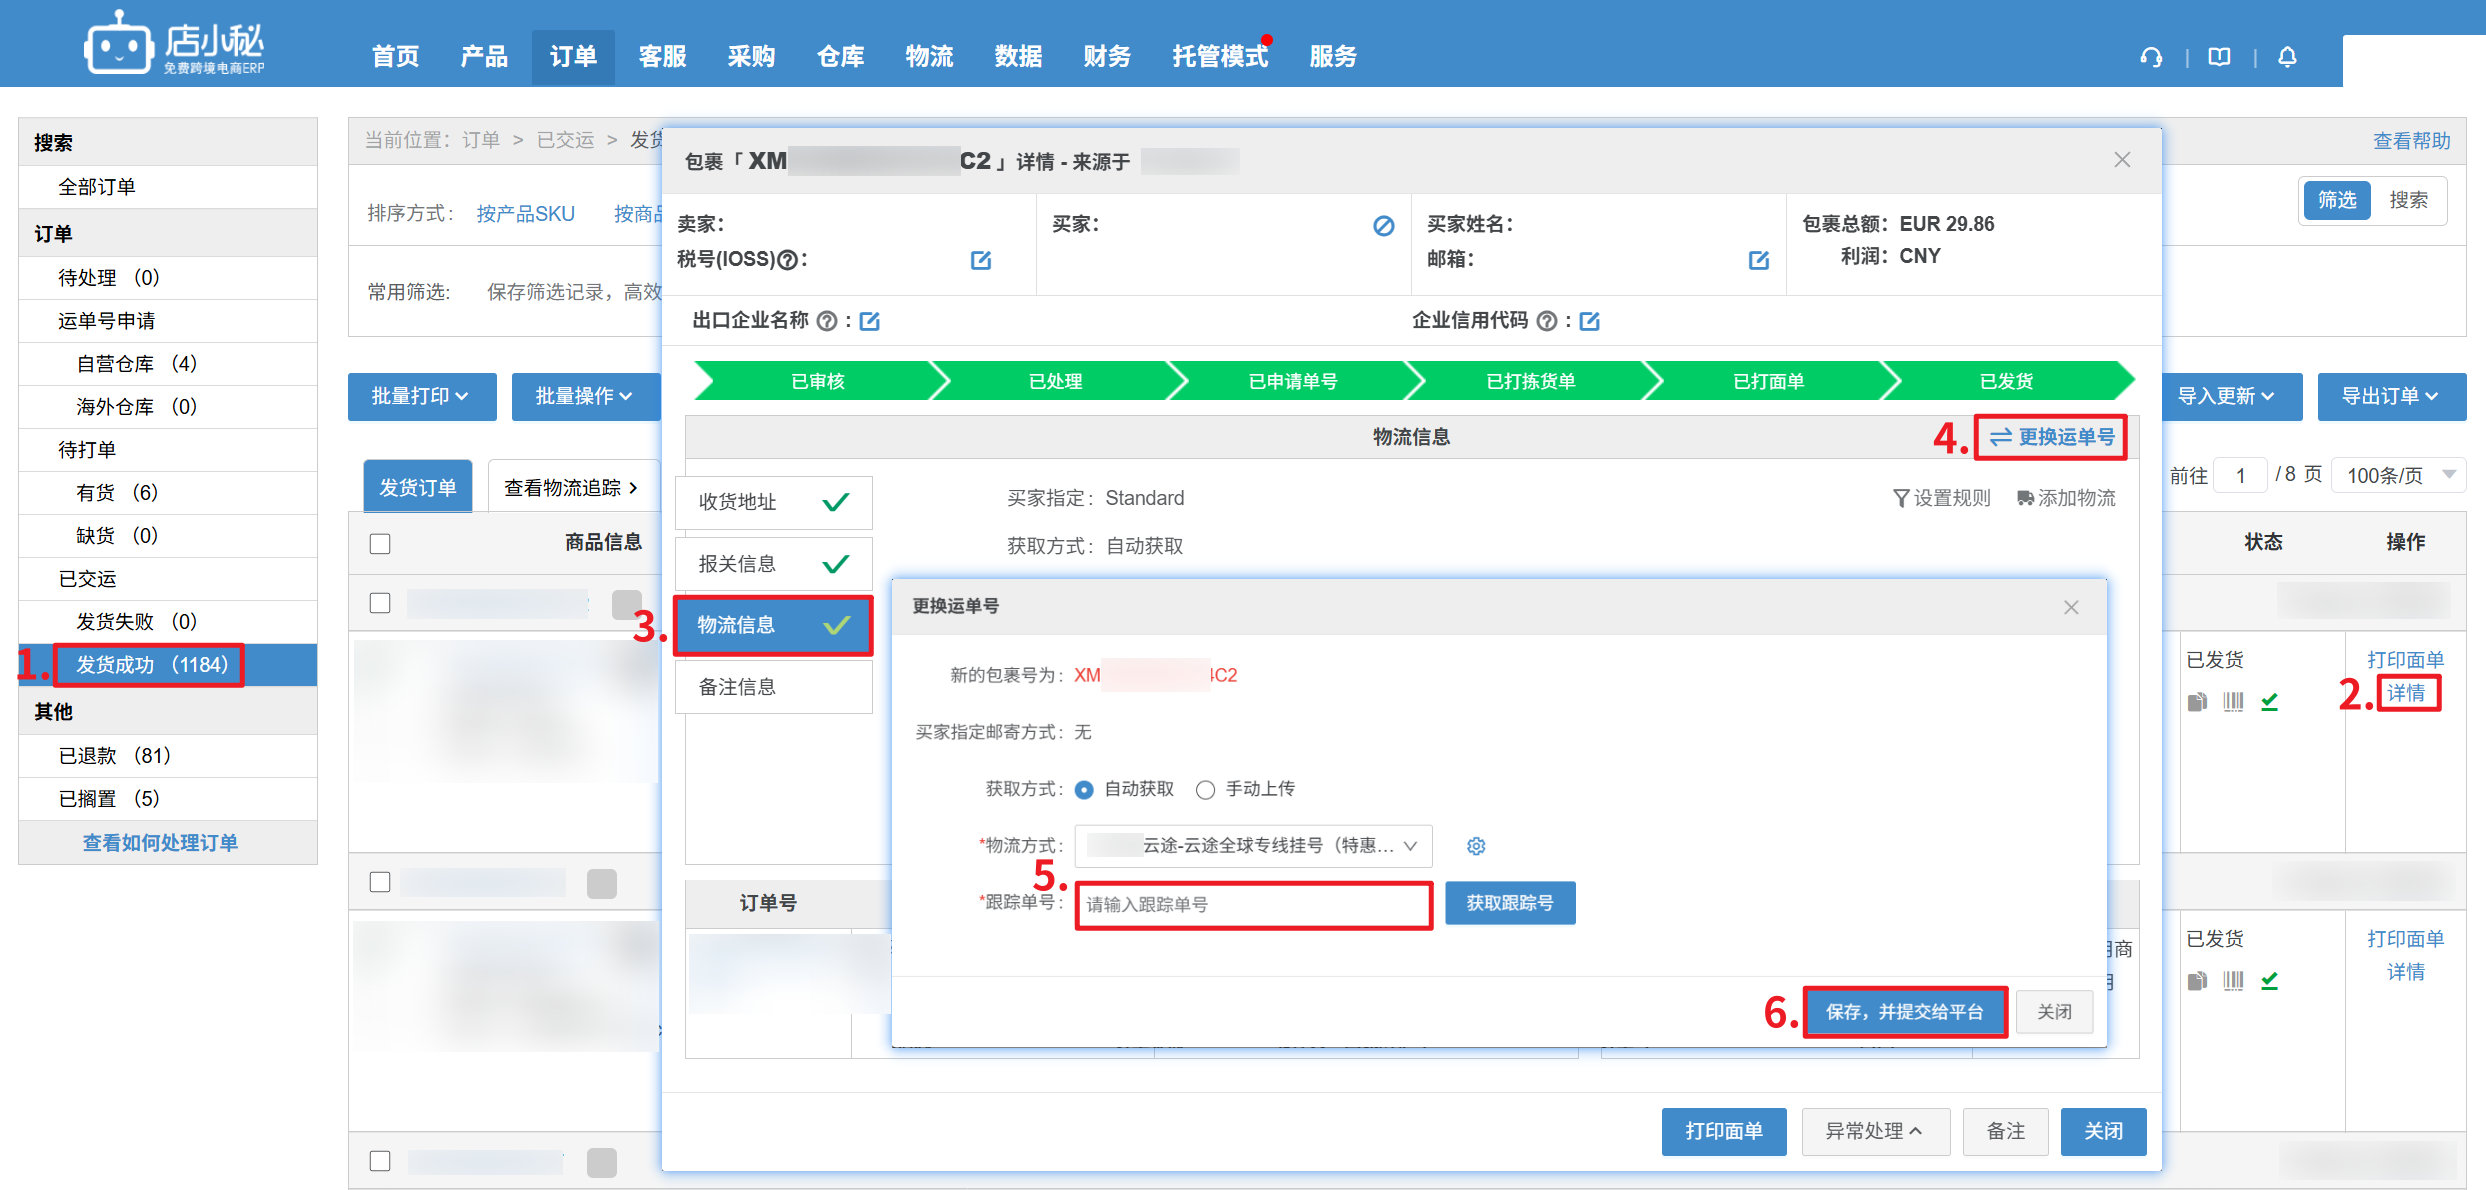Click the customer service headset icon

2151,57
